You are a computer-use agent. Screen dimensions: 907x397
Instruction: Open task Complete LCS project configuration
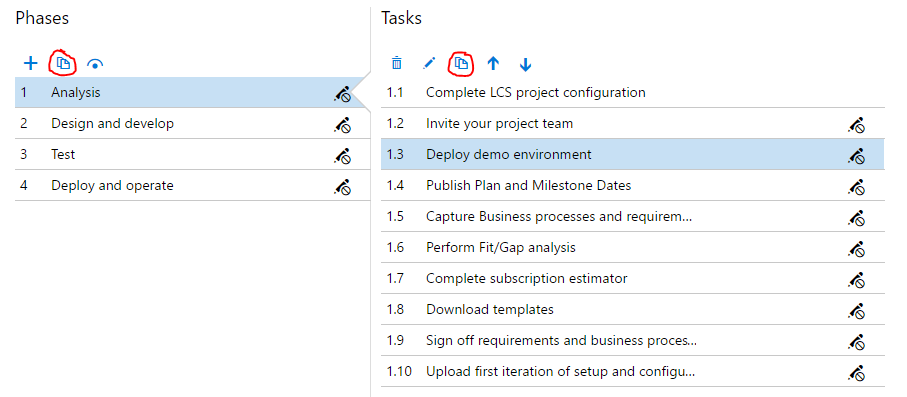[633, 92]
